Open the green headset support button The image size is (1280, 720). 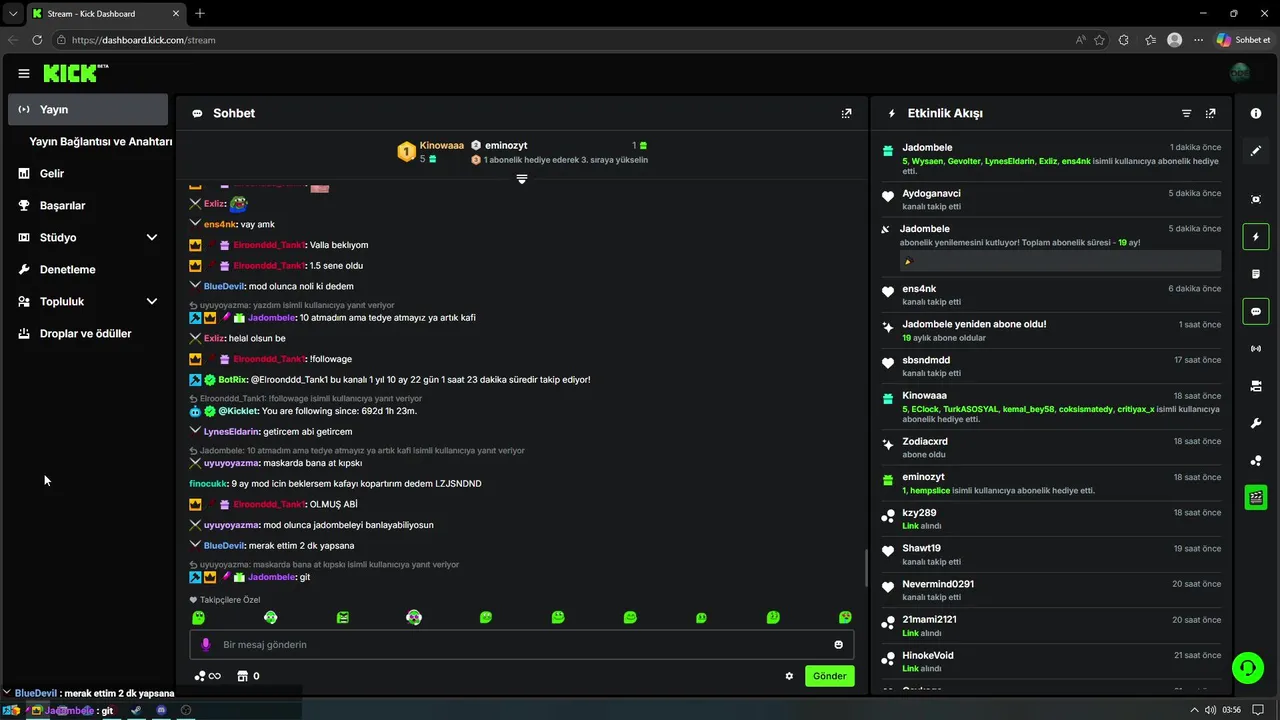point(1247,667)
